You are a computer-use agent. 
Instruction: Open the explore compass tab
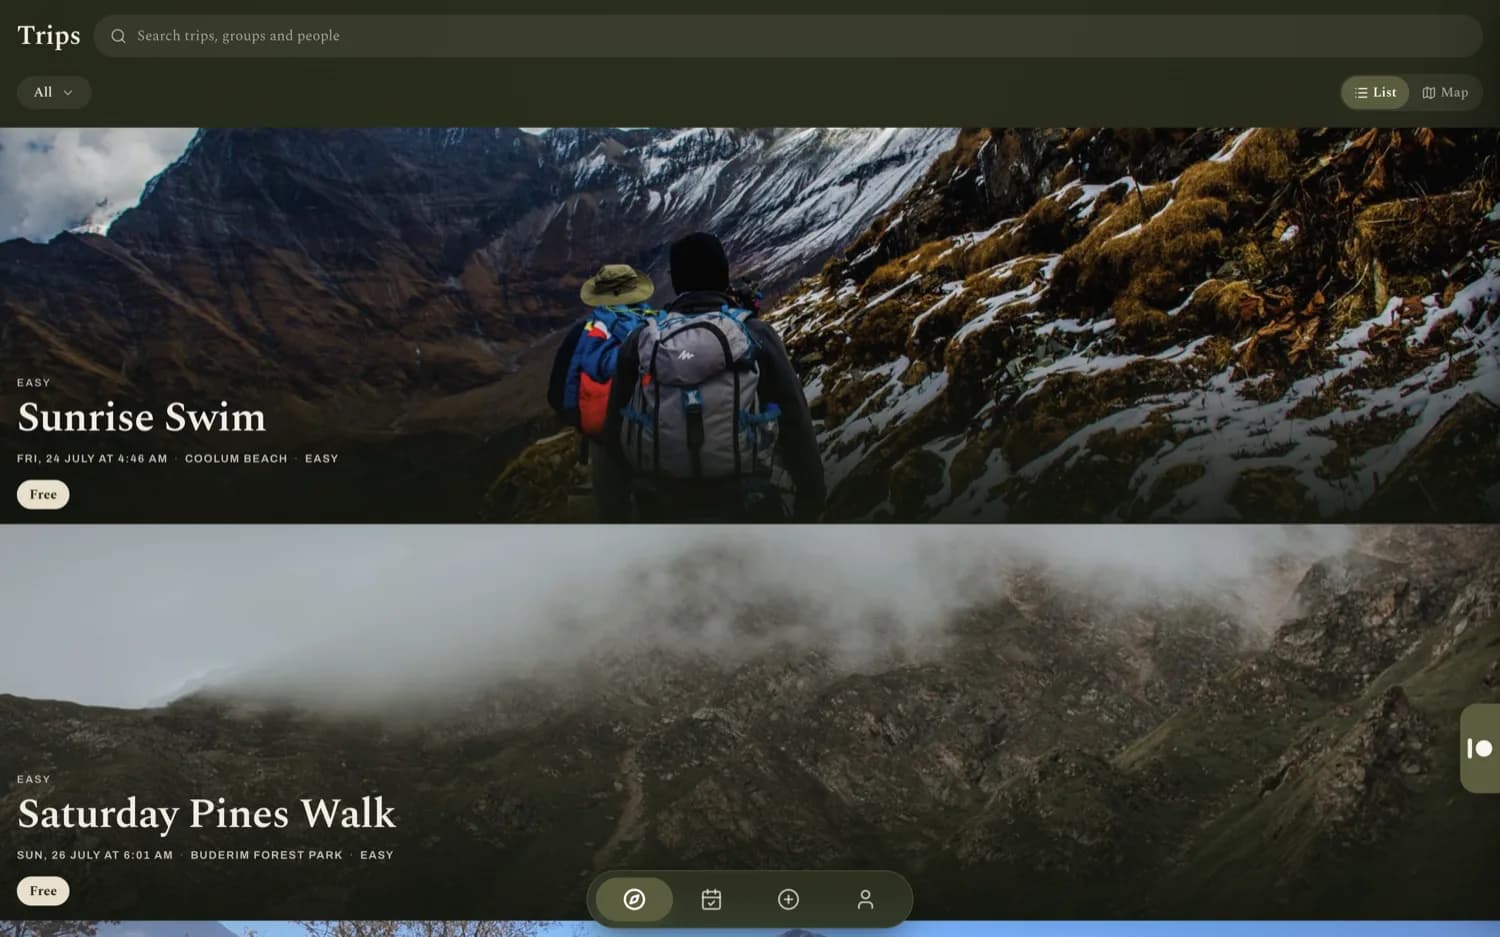(x=634, y=899)
